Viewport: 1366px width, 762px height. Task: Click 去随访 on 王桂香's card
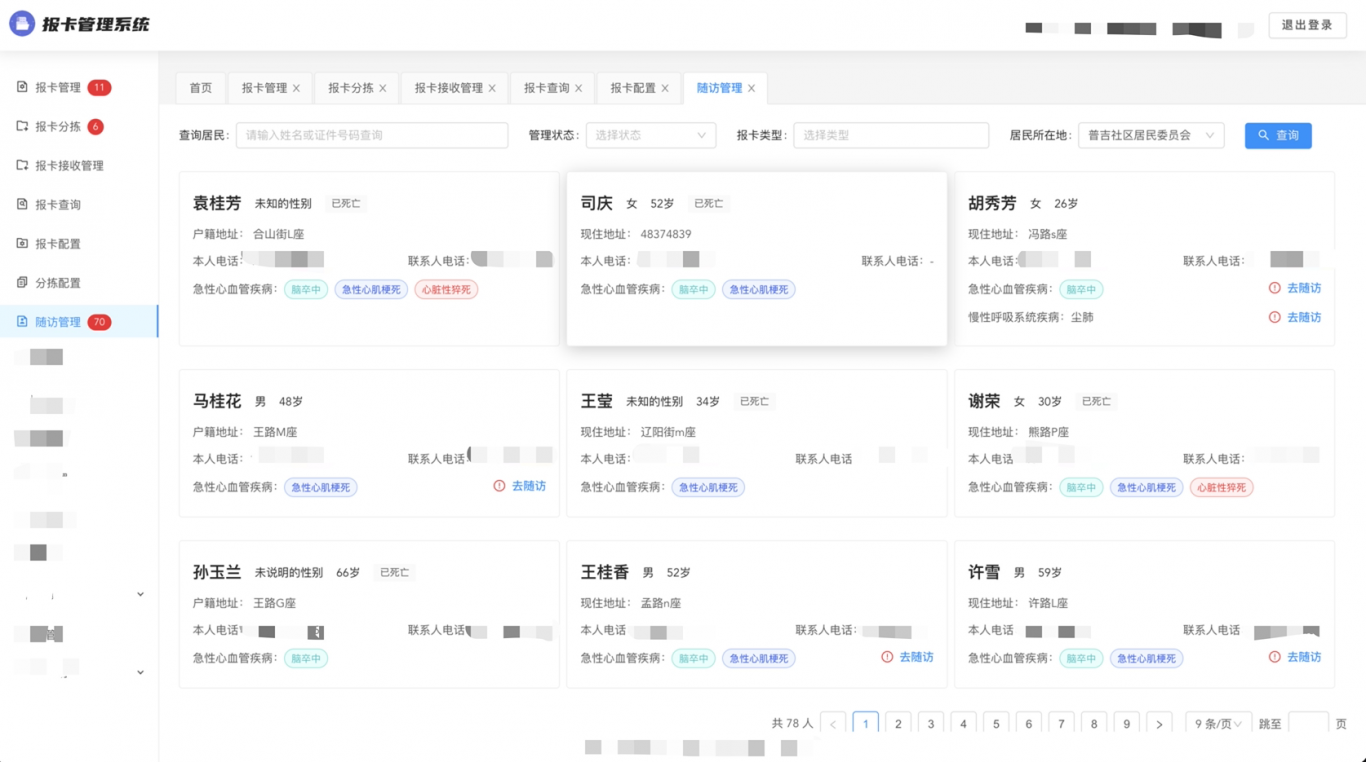coord(916,657)
